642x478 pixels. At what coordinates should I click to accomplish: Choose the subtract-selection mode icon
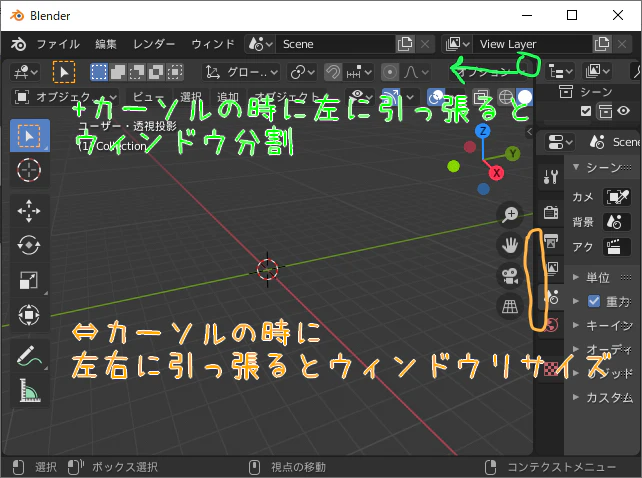pyautogui.click(x=137, y=72)
